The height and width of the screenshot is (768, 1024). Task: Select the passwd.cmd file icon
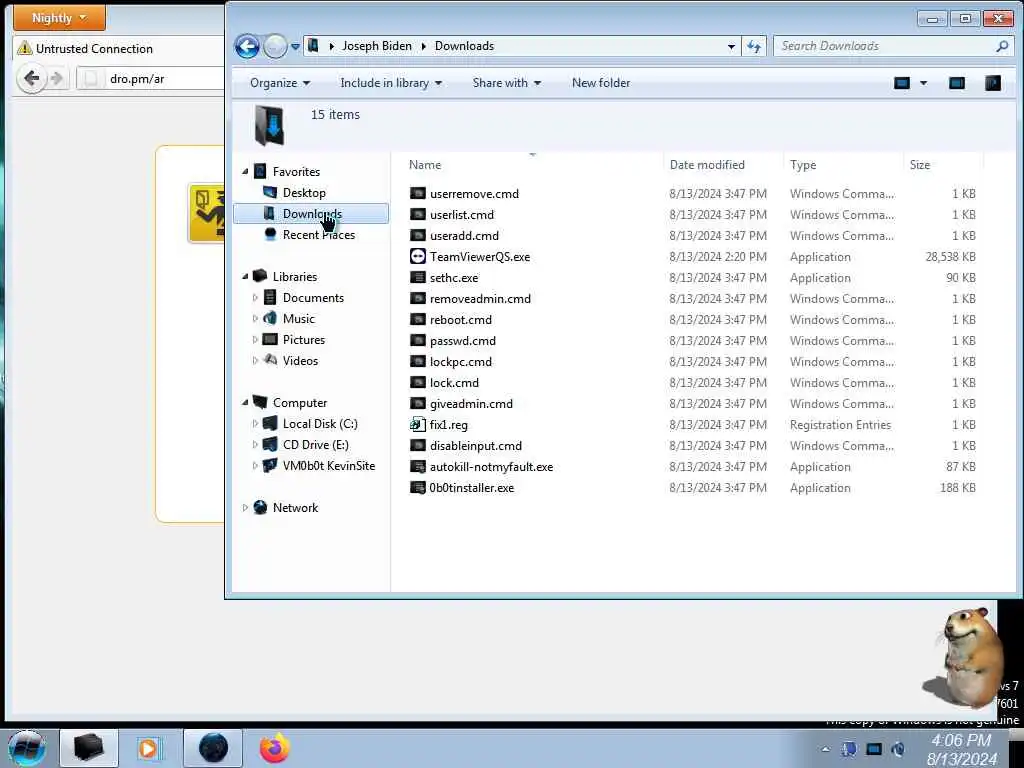[x=417, y=340]
